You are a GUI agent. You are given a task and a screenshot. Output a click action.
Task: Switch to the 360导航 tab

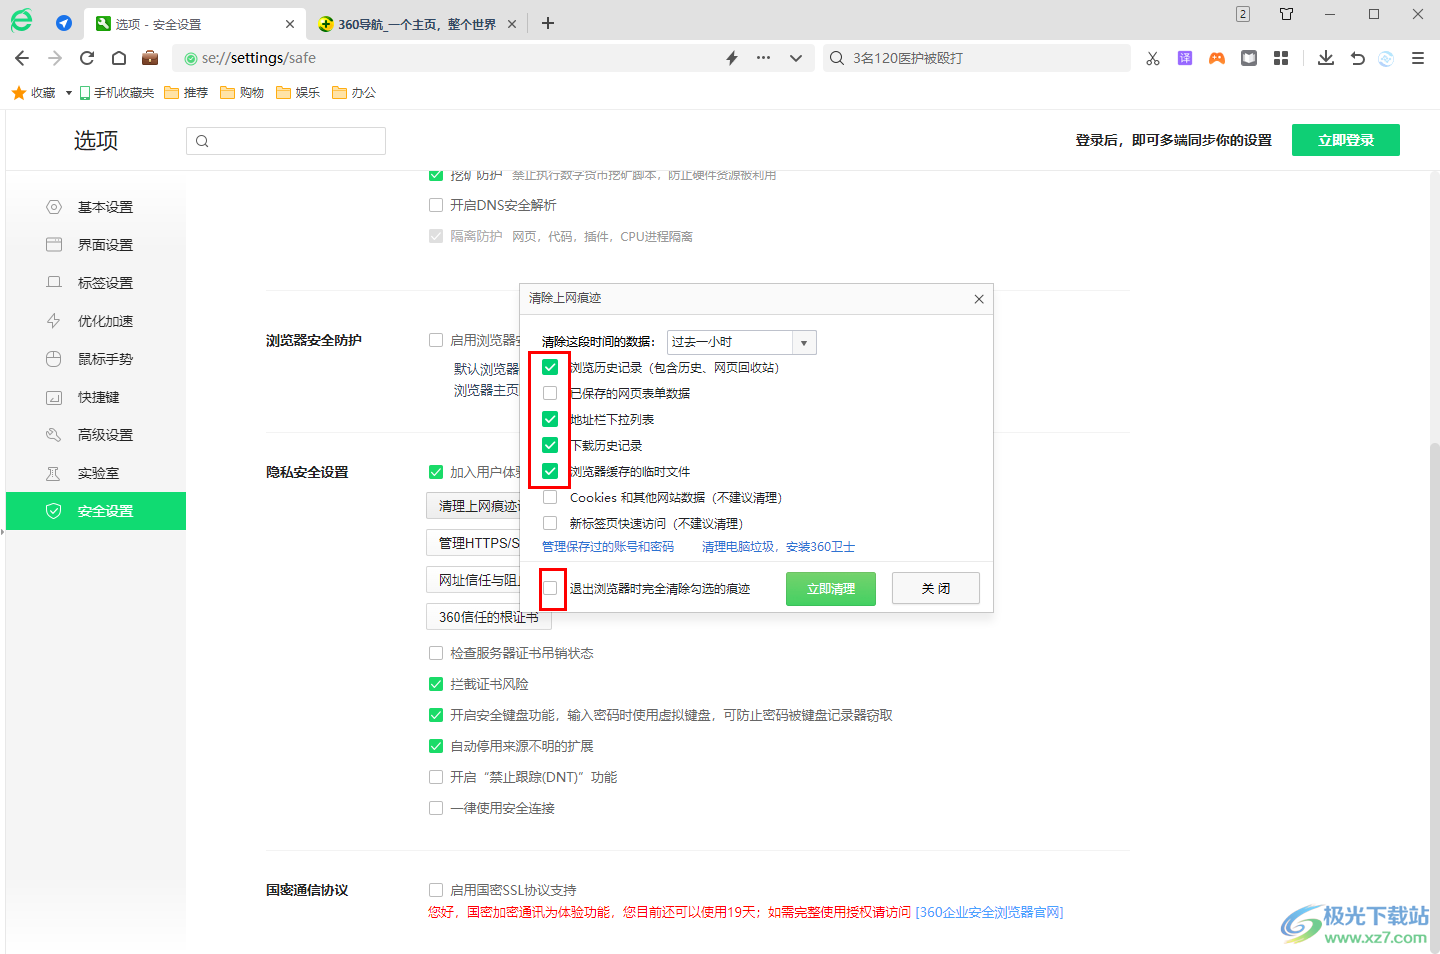(x=417, y=24)
